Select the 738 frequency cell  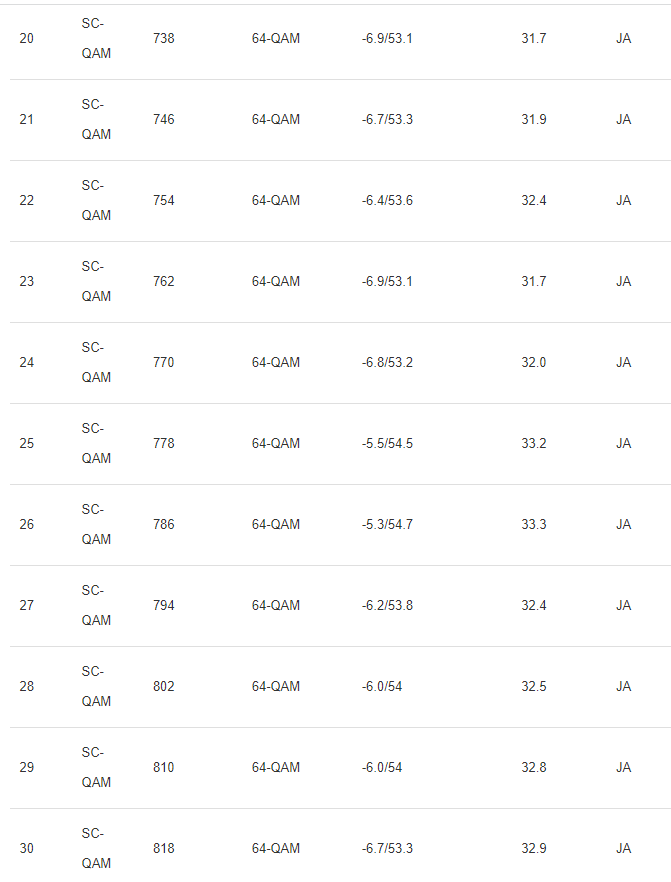pyautogui.click(x=163, y=39)
